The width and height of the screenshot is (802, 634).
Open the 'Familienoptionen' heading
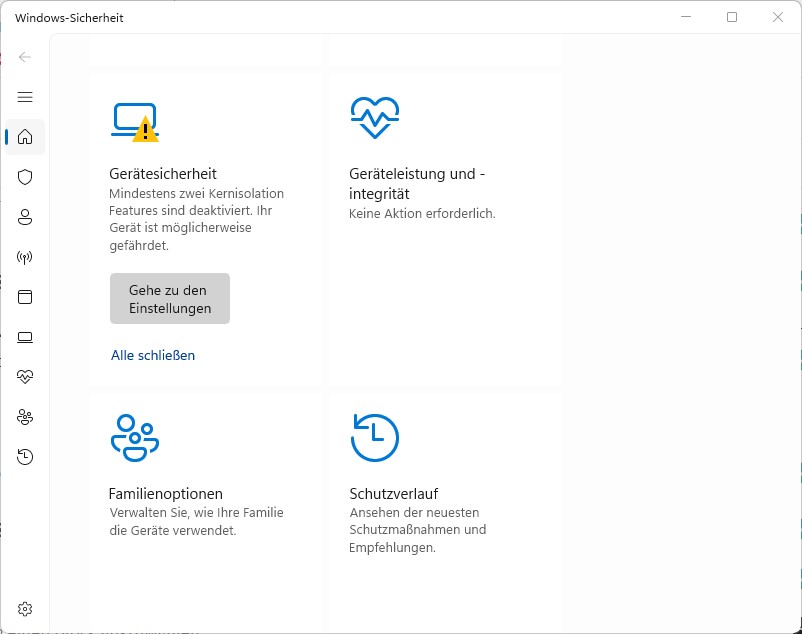(166, 494)
